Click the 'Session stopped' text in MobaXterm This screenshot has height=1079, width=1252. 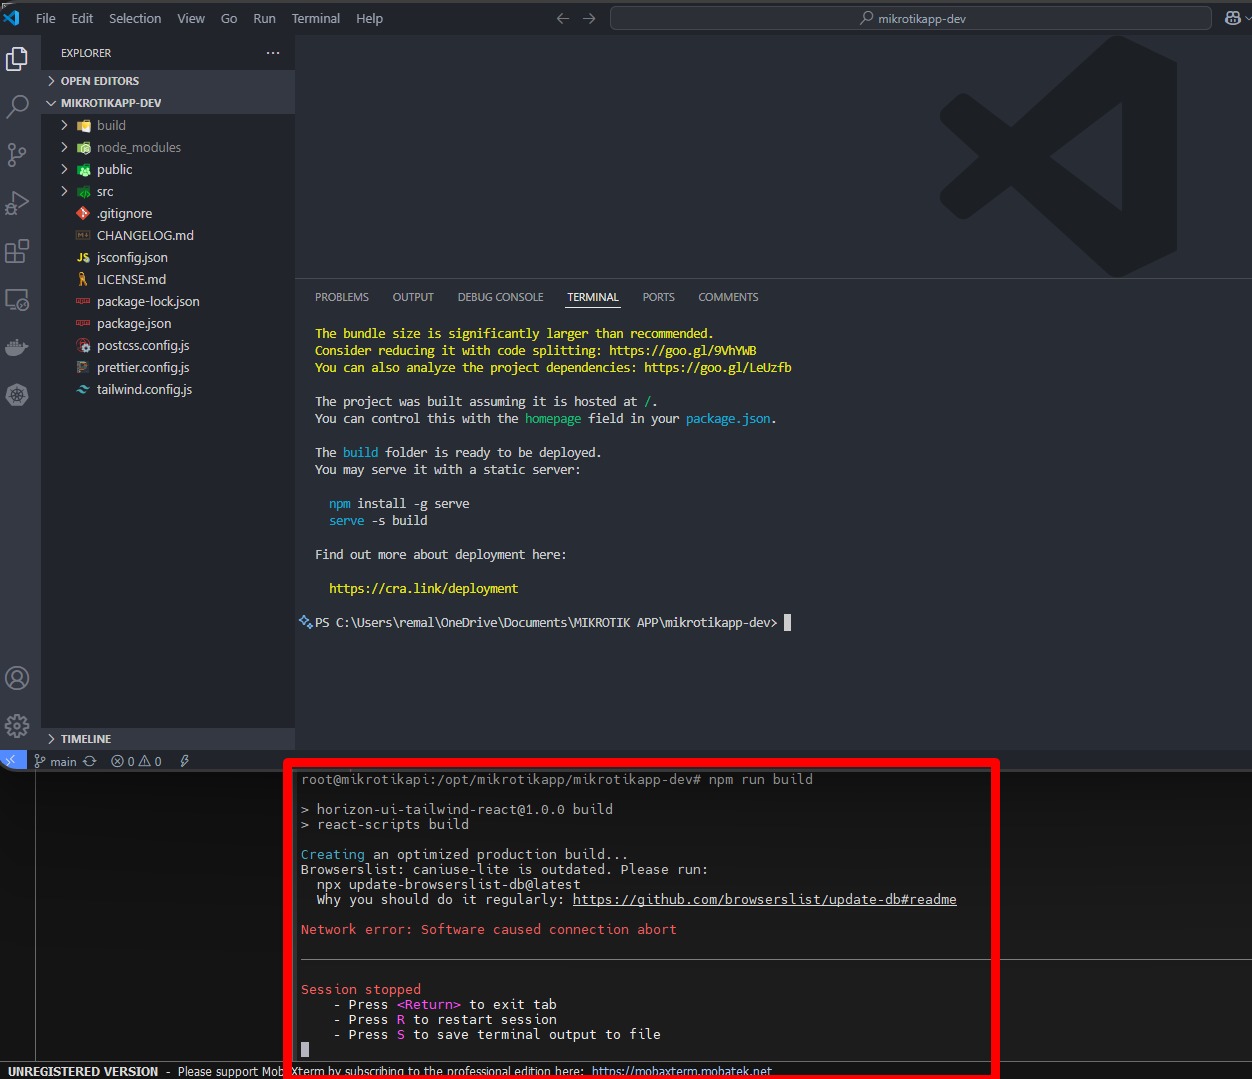[x=361, y=990]
